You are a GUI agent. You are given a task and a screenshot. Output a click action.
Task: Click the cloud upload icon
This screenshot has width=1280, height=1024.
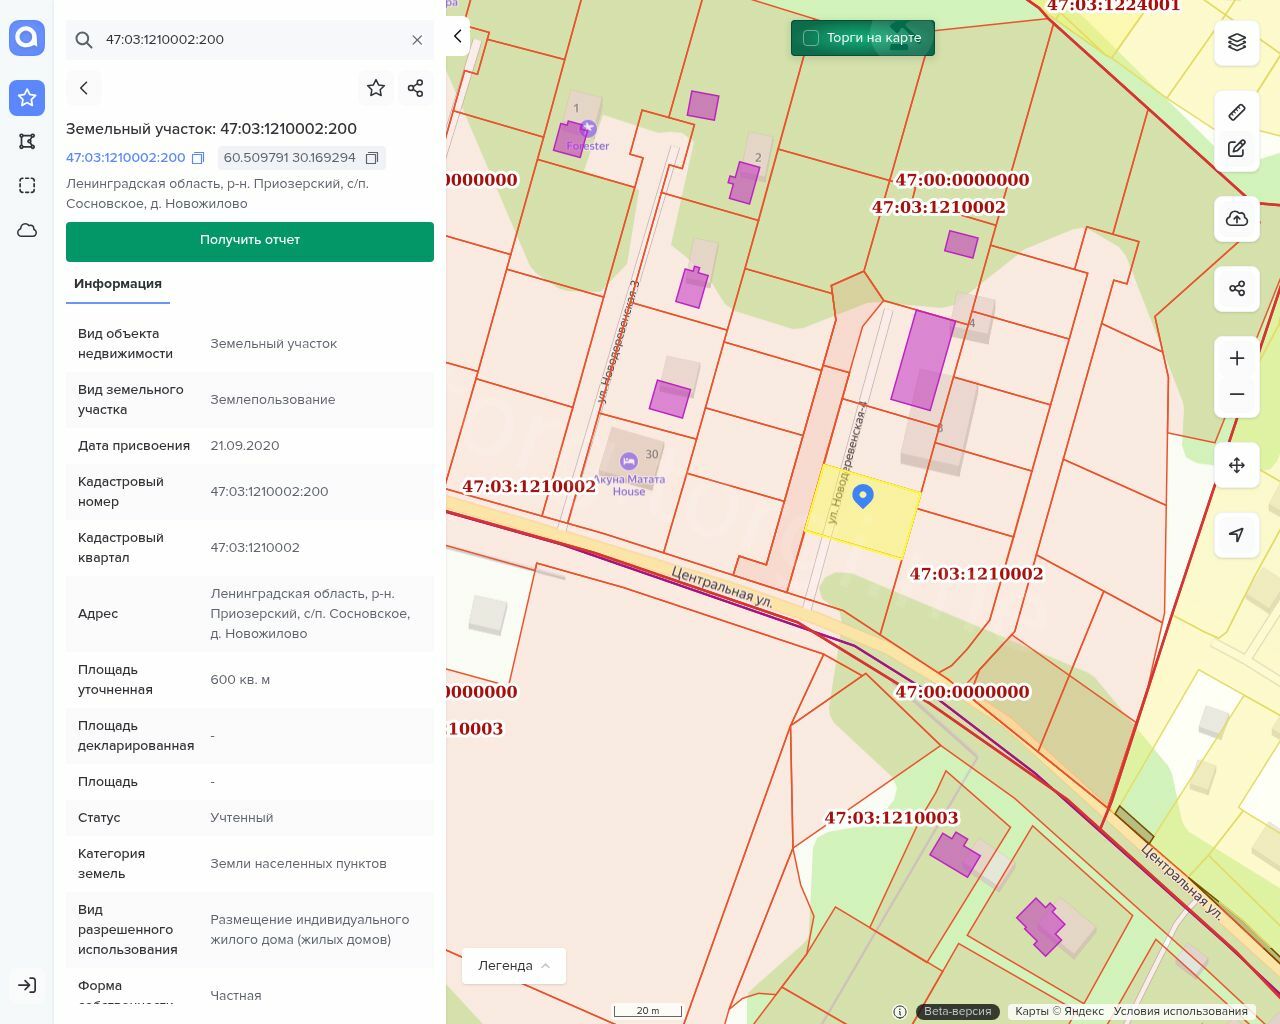pos(1237,219)
